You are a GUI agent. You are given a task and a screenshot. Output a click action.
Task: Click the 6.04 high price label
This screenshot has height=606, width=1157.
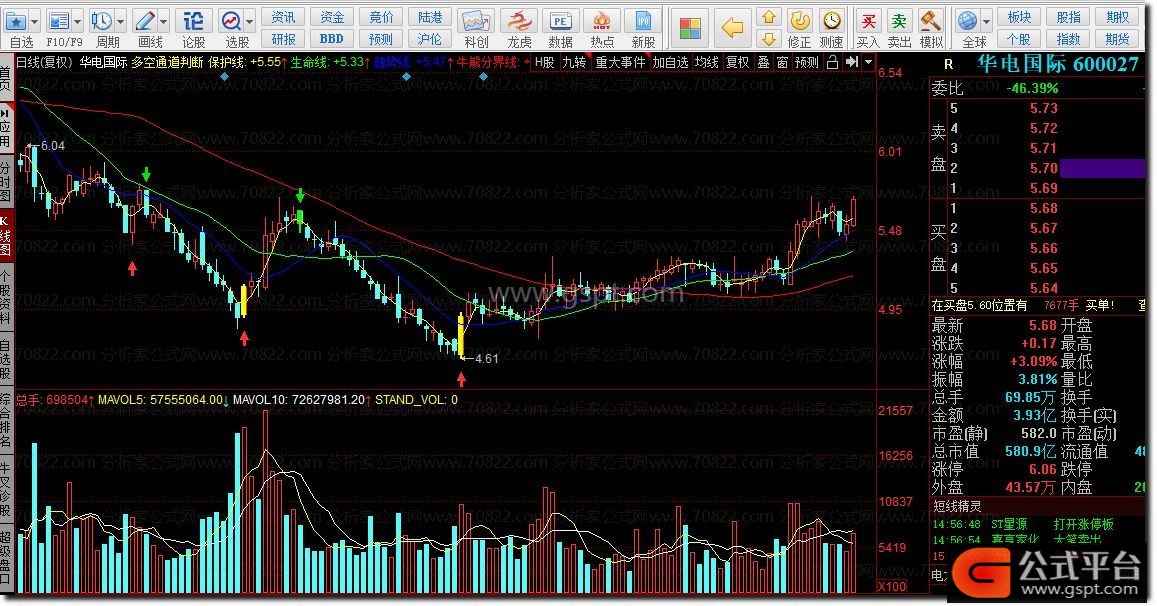52,145
